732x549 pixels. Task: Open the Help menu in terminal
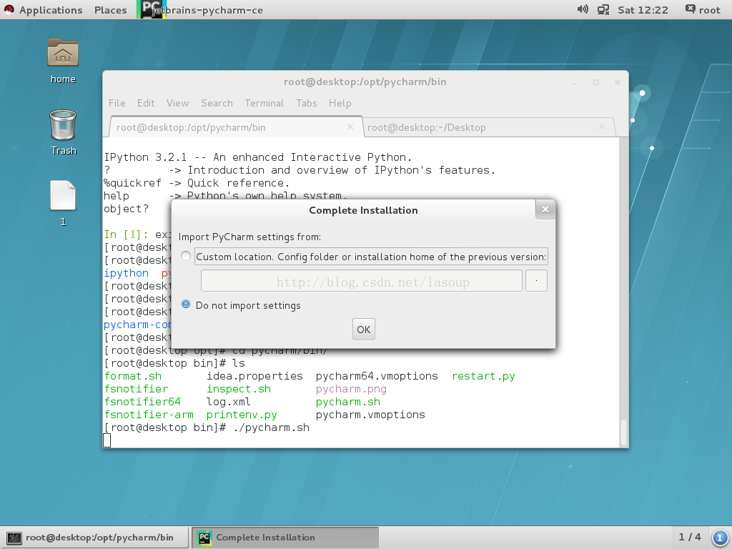[339, 103]
